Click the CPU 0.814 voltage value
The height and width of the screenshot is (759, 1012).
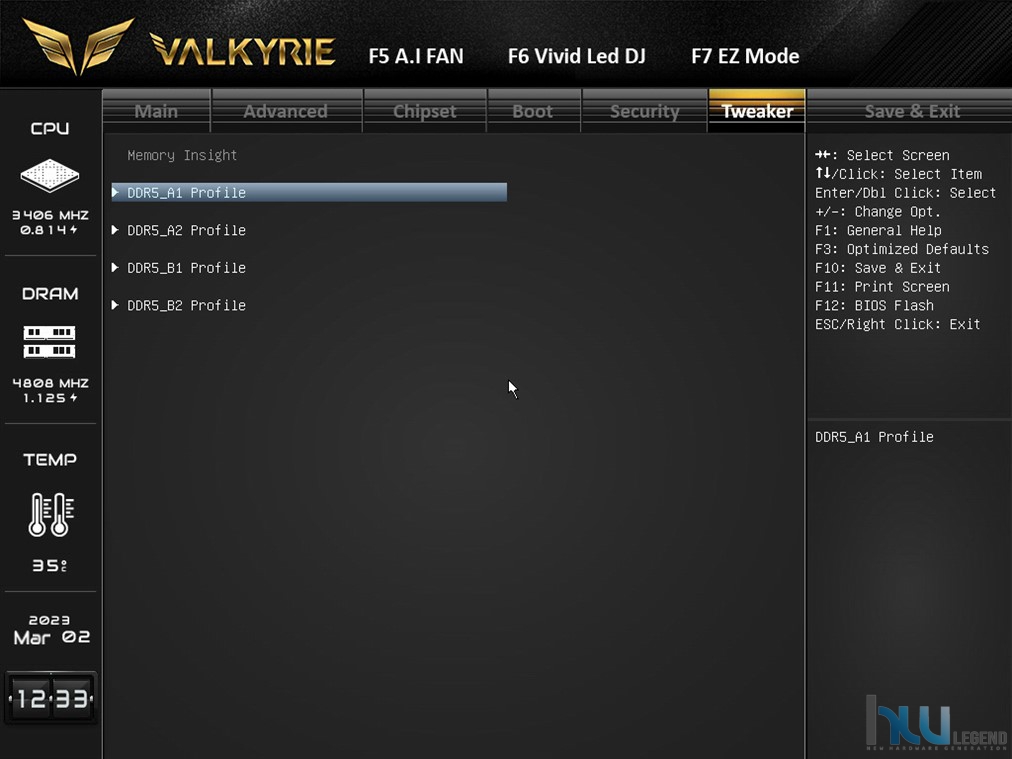pyautogui.click(x=49, y=230)
